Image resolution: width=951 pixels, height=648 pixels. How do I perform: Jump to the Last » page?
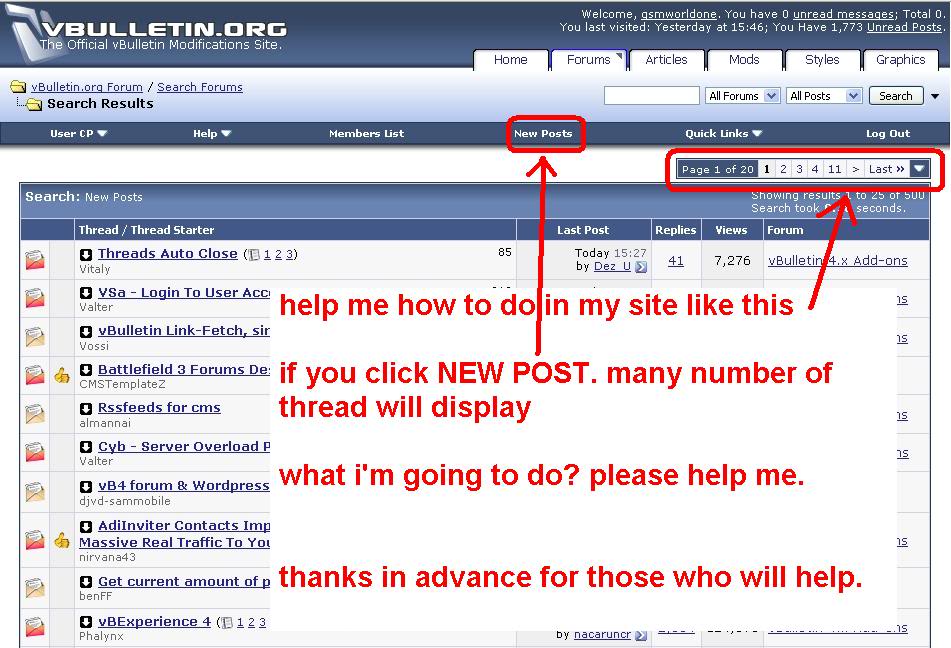(886, 169)
